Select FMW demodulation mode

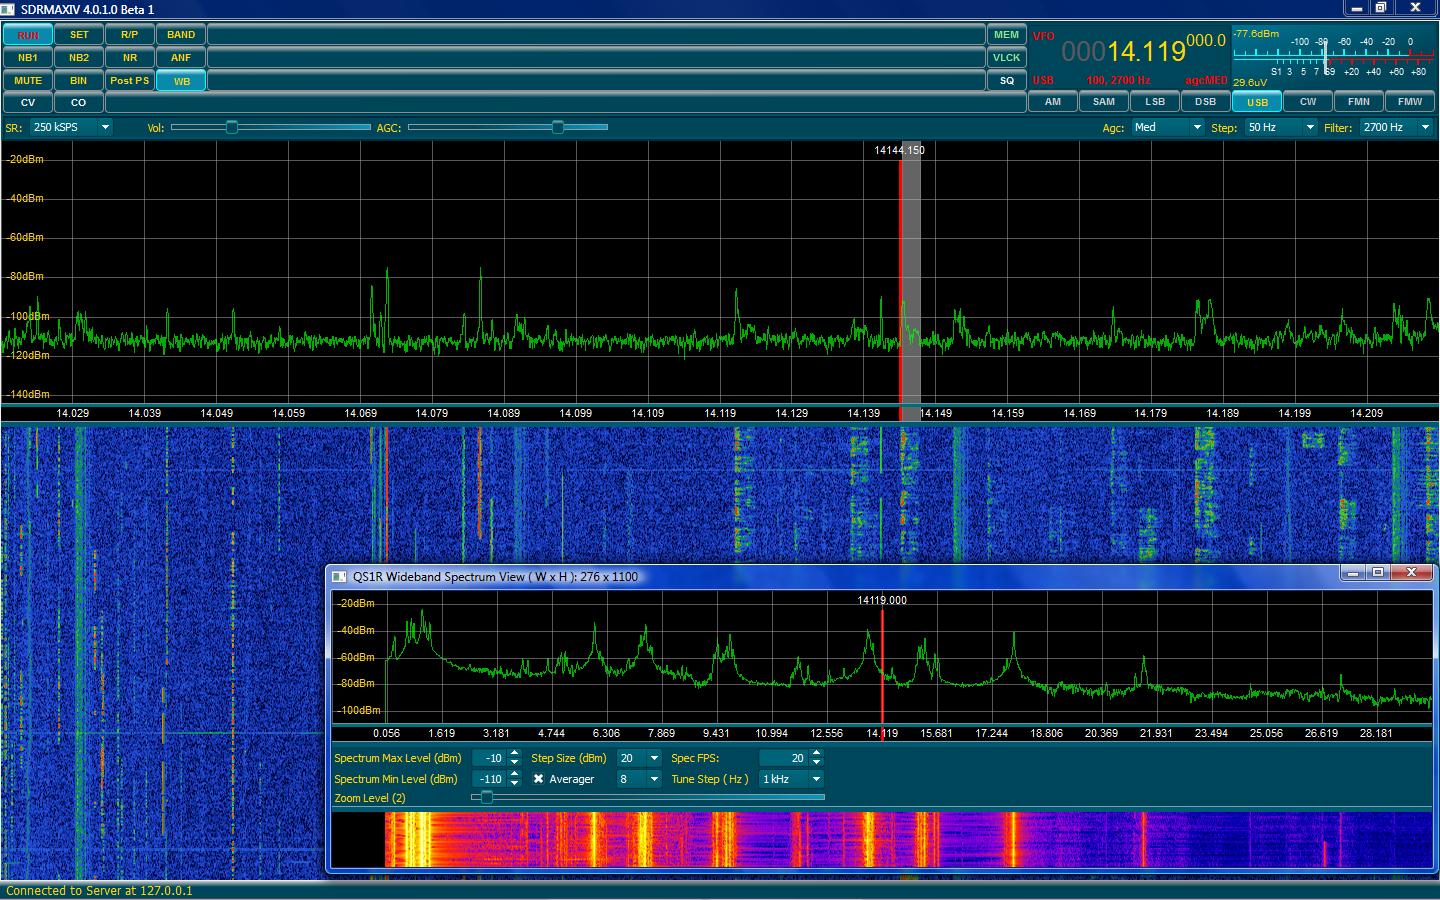[1410, 102]
